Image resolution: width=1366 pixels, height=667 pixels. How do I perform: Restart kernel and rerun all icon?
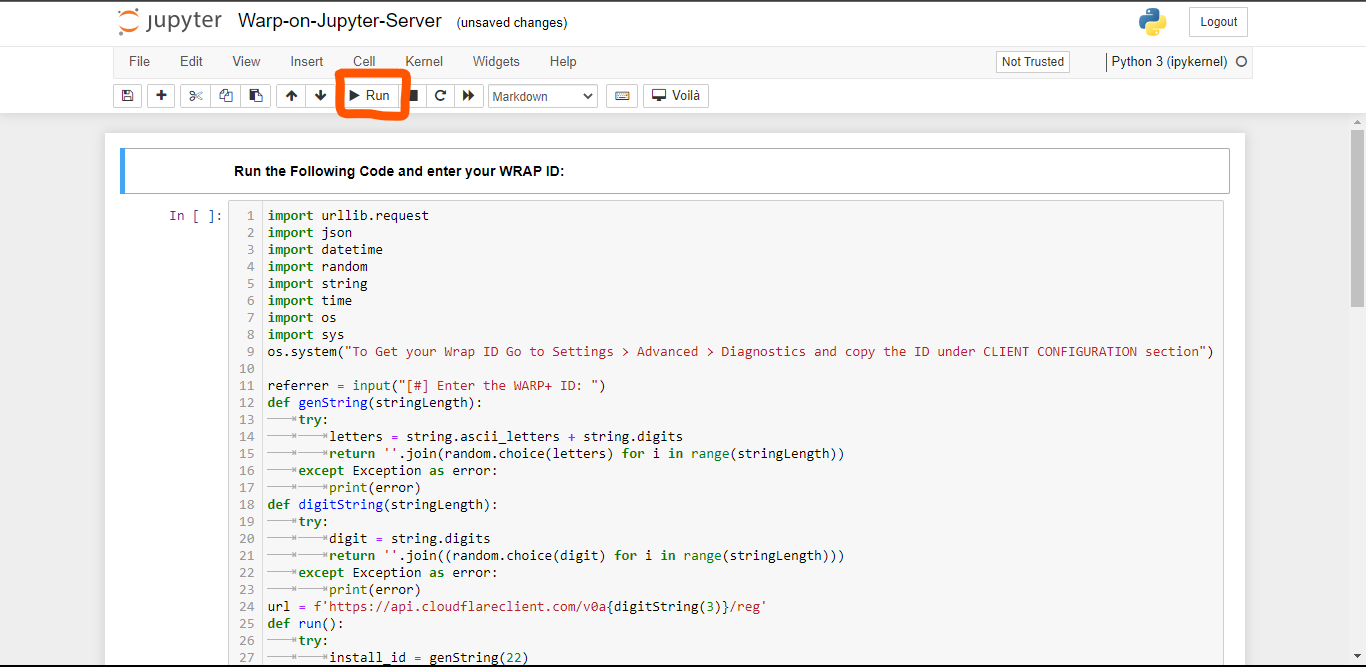[x=468, y=96]
